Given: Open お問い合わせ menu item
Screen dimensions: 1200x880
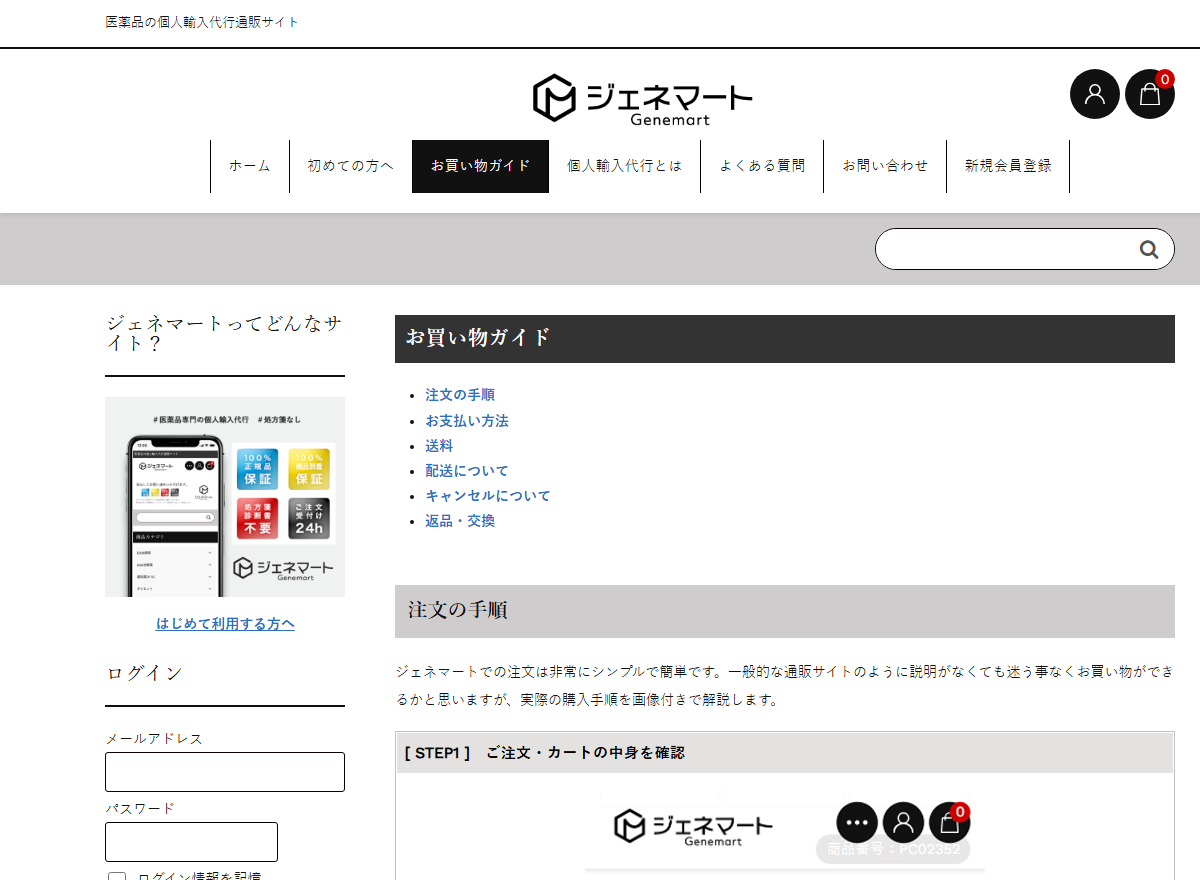Looking at the screenshot, I should pos(885,166).
